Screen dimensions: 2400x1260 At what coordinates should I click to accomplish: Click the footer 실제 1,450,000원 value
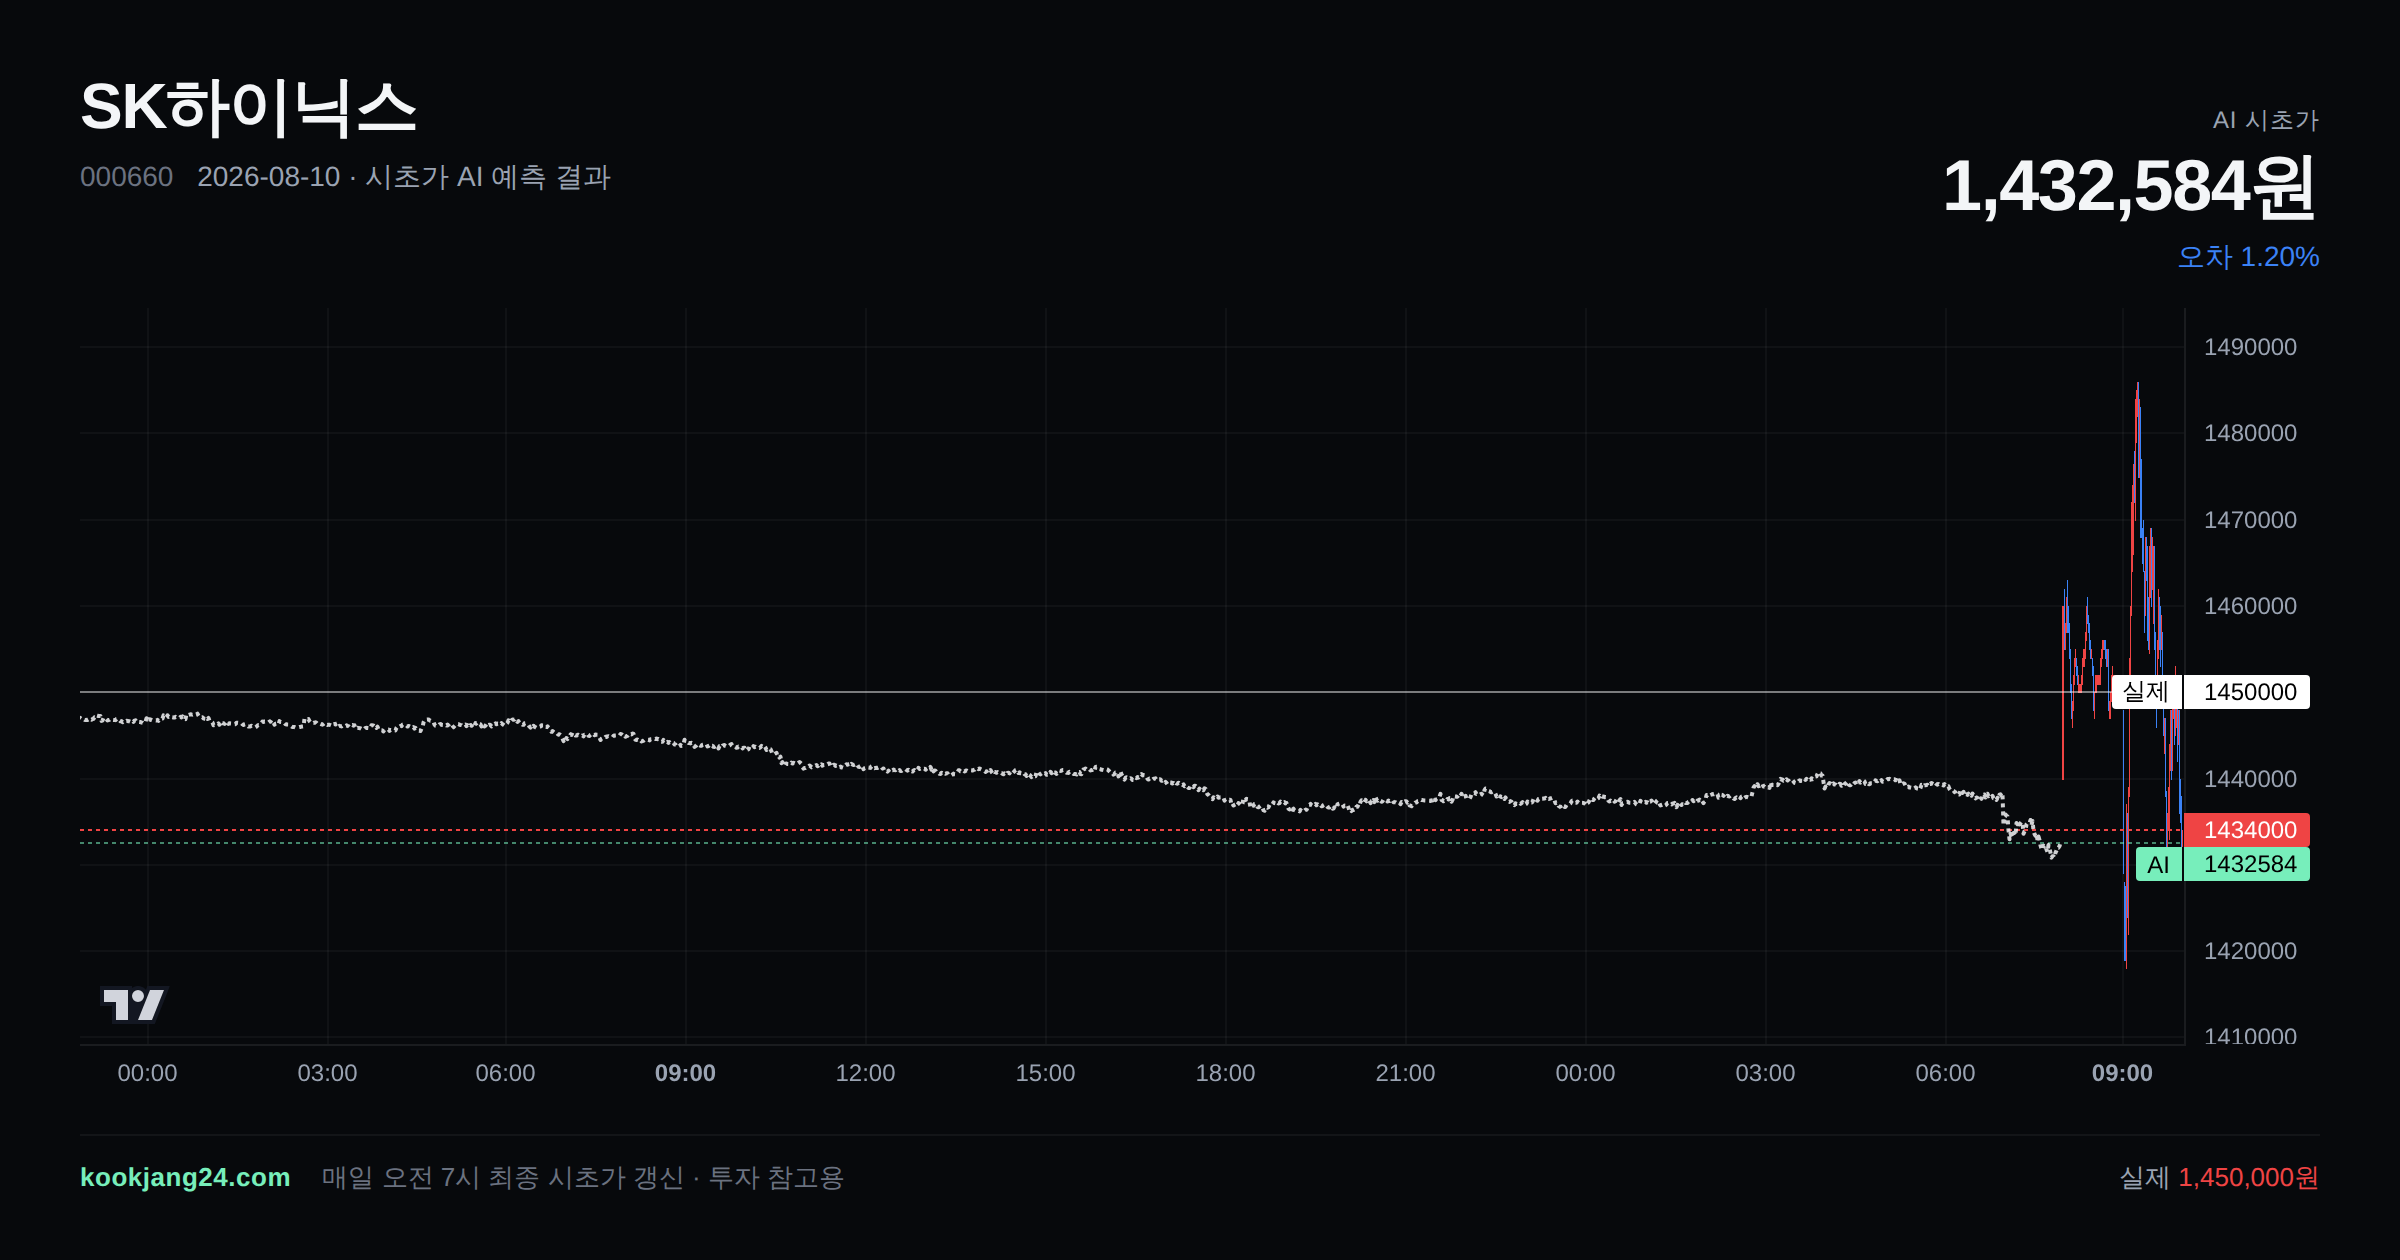2219,1177
